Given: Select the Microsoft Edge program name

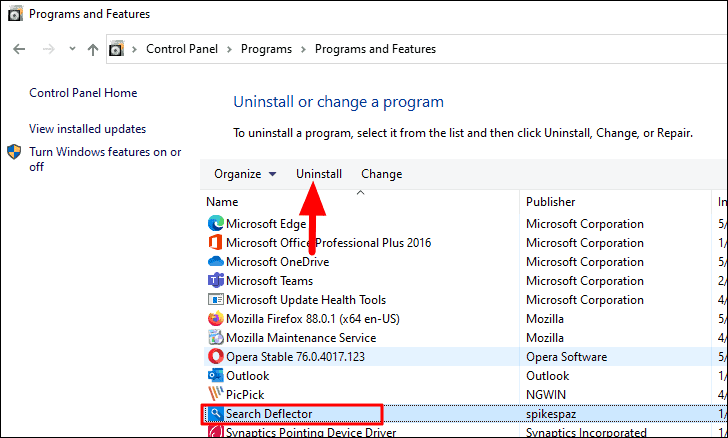Looking at the screenshot, I should pyautogui.click(x=266, y=224).
